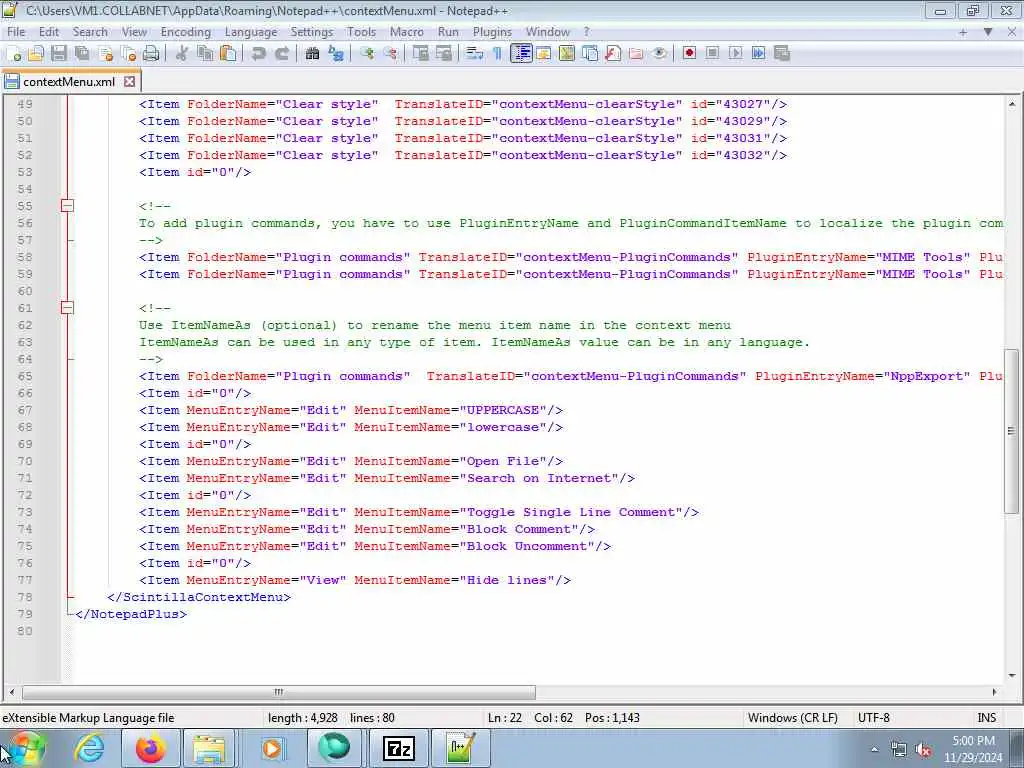This screenshot has height=768, width=1024.
Task: Toggle Show All Characters pilcrow icon
Action: coord(497,54)
